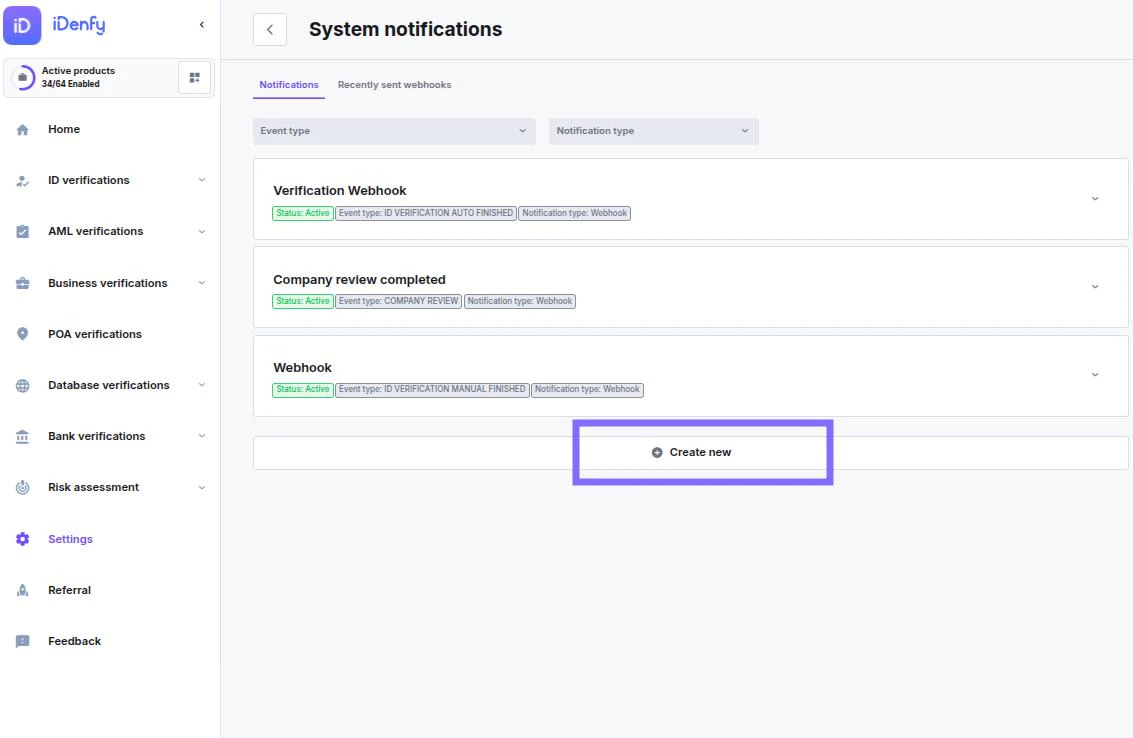The height and width of the screenshot is (738, 1133).
Task: Expand the ID verifications submenu chevron
Action: click(202, 180)
